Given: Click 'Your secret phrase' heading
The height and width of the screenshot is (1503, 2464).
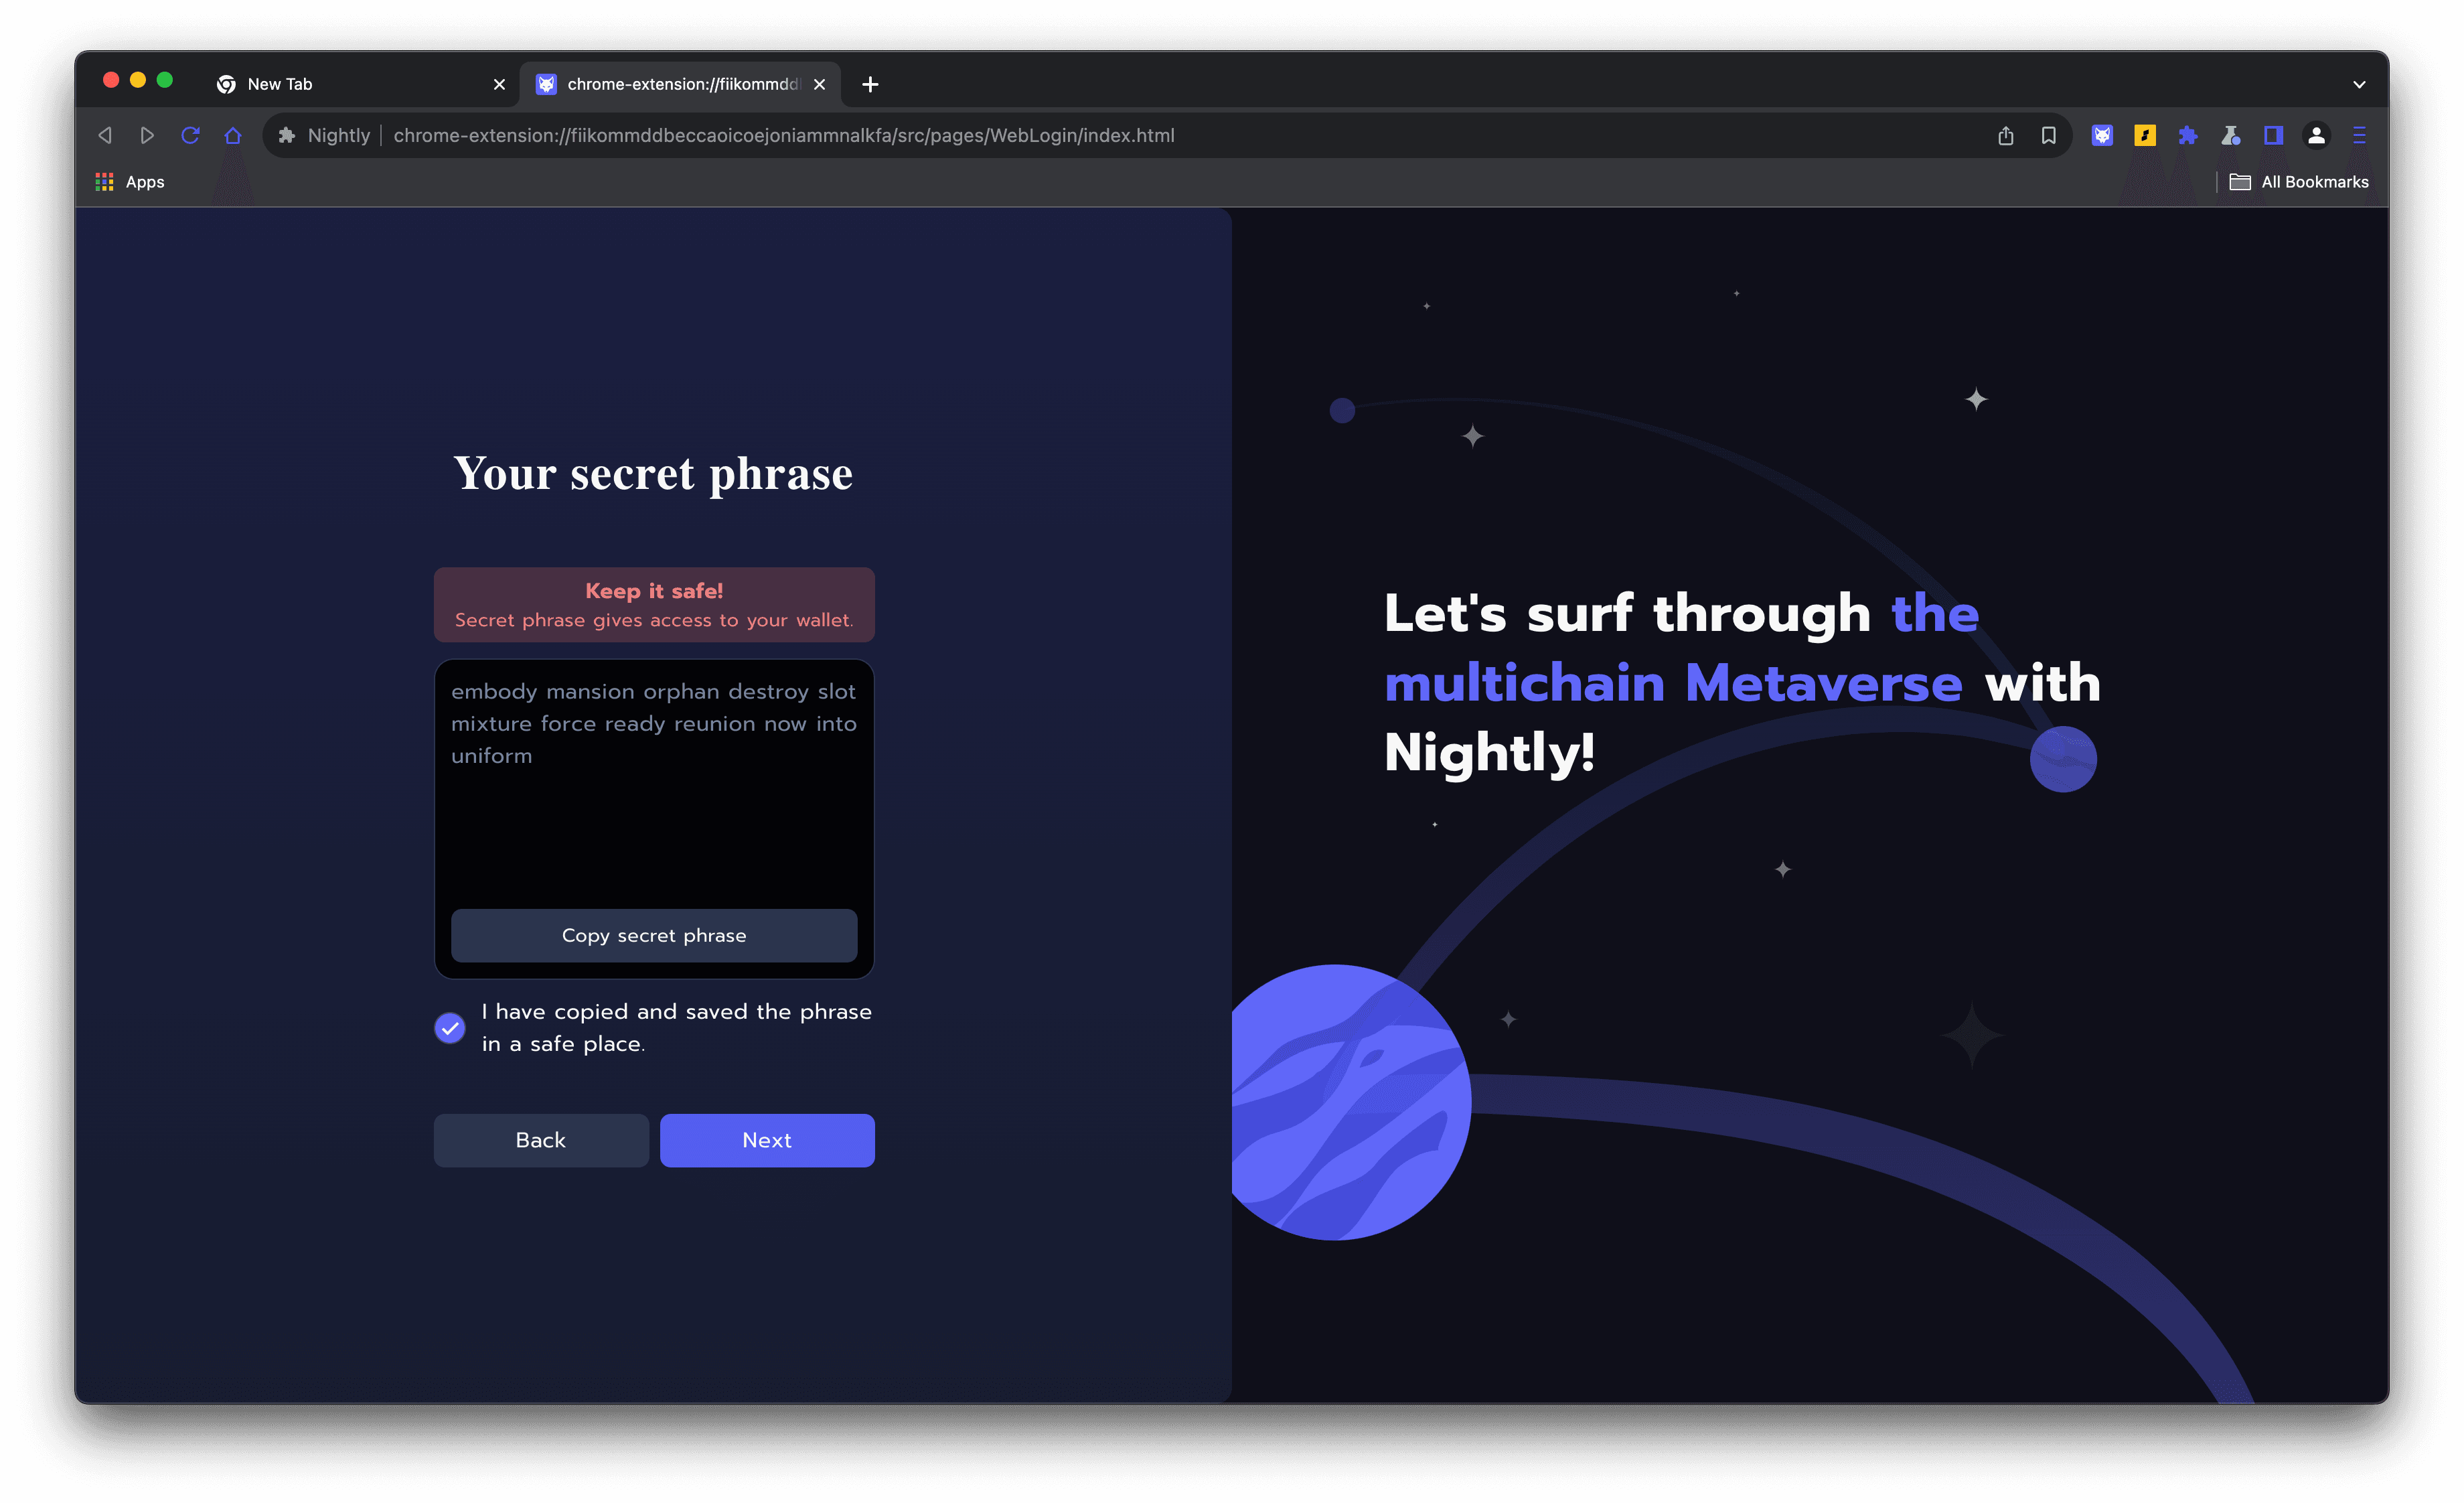Looking at the screenshot, I should [653, 474].
